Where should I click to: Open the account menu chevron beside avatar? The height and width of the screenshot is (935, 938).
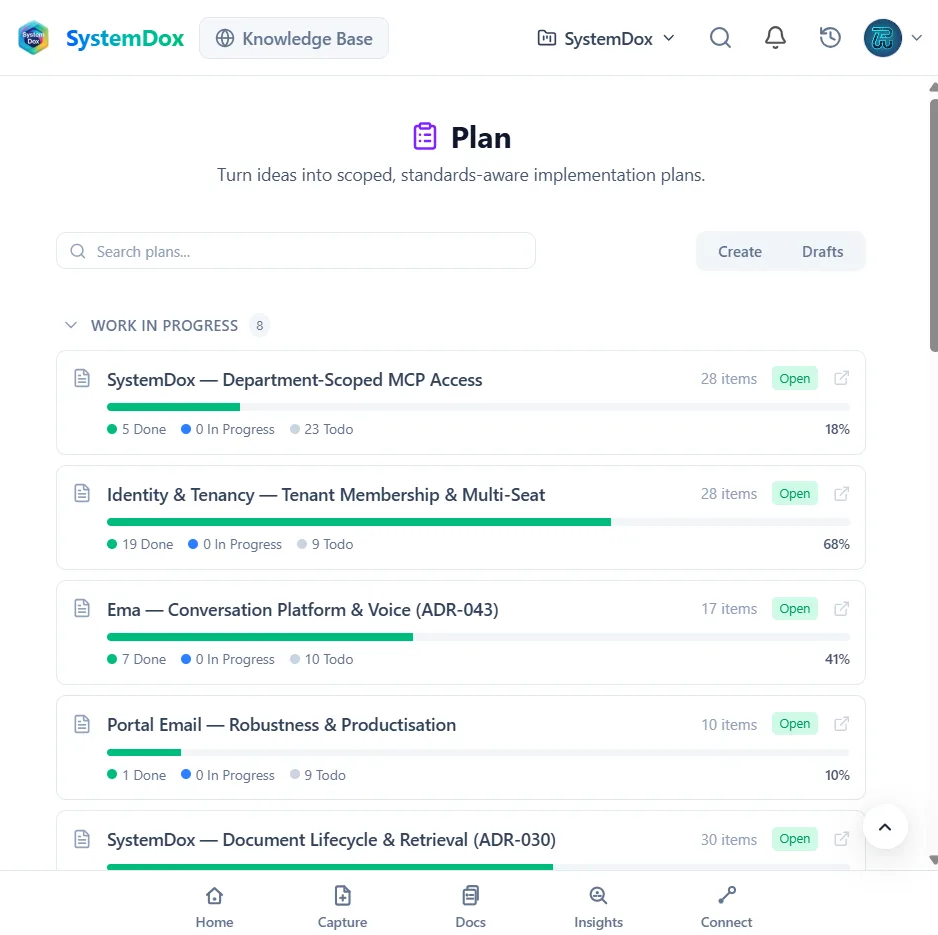point(916,38)
